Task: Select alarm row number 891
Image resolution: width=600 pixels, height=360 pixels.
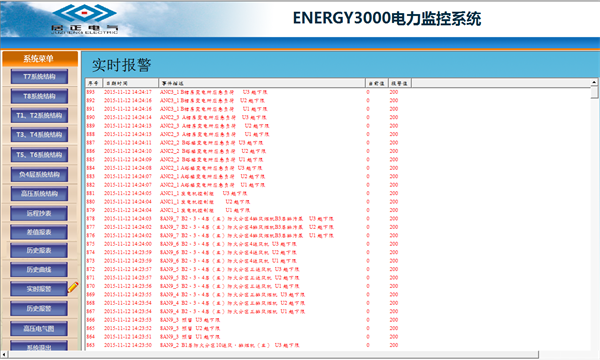Action: 91,109
